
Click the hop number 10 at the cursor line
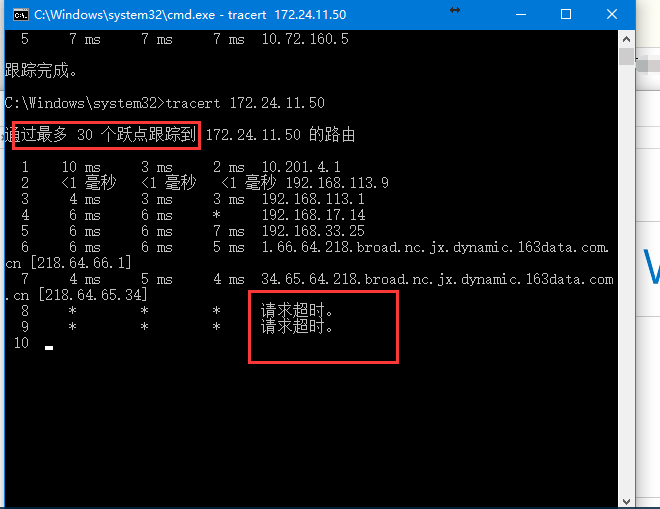[x=21, y=343]
